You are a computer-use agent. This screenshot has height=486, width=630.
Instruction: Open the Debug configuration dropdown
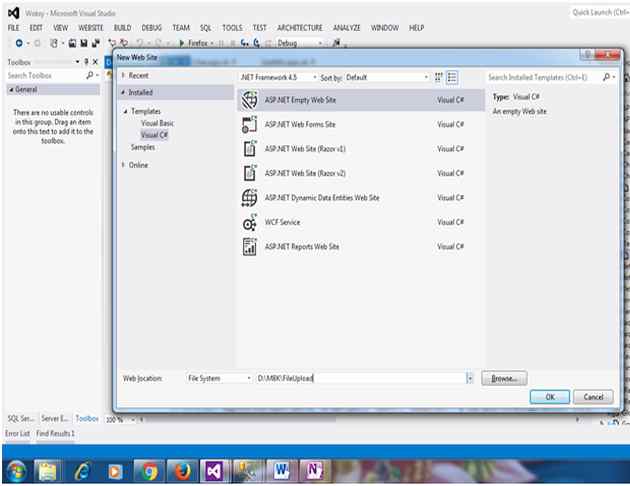click(x=299, y=43)
